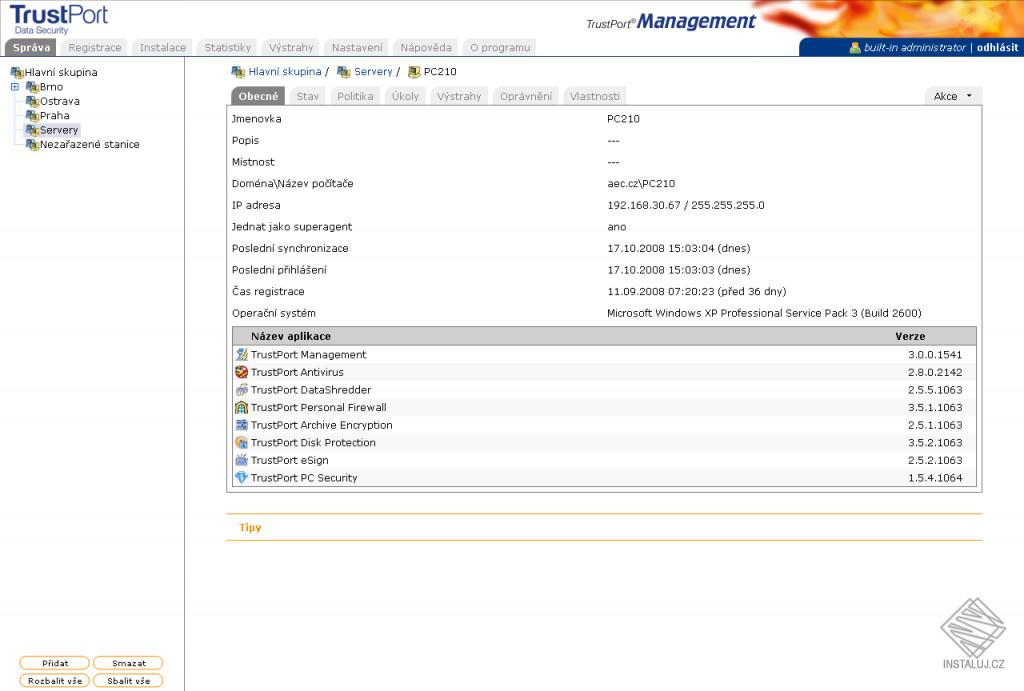Click the TrustPort Management icon in the list
Viewport: 1024px width, 691px height.
[241, 354]
